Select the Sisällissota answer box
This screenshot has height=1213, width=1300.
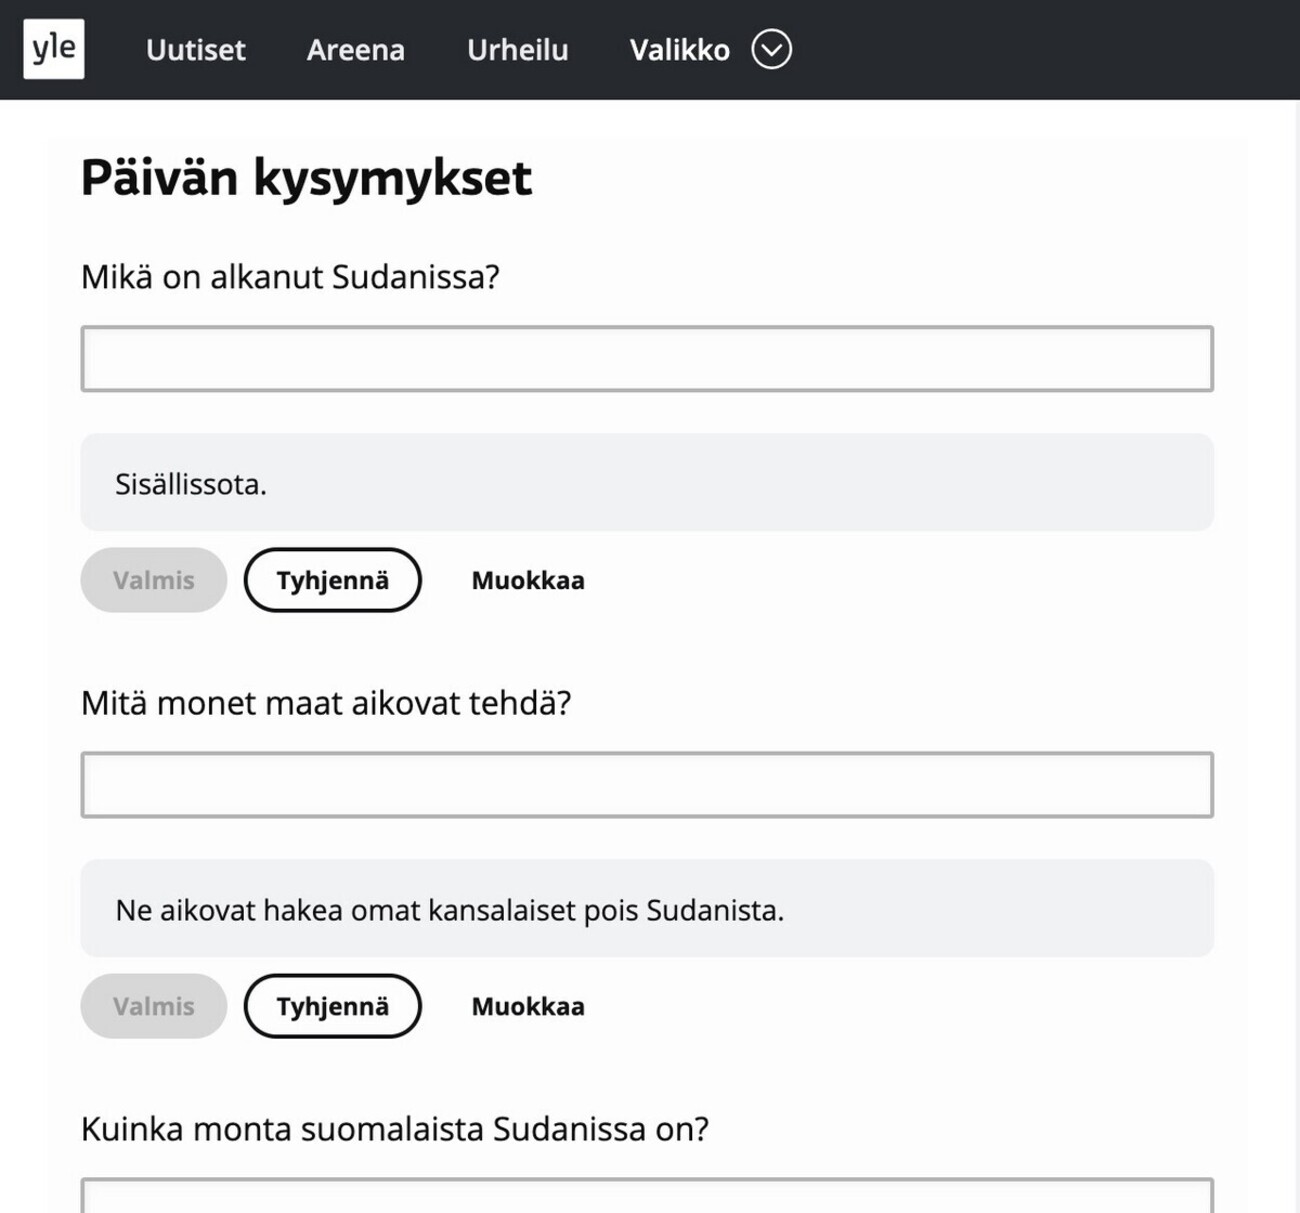coord(647,482)
